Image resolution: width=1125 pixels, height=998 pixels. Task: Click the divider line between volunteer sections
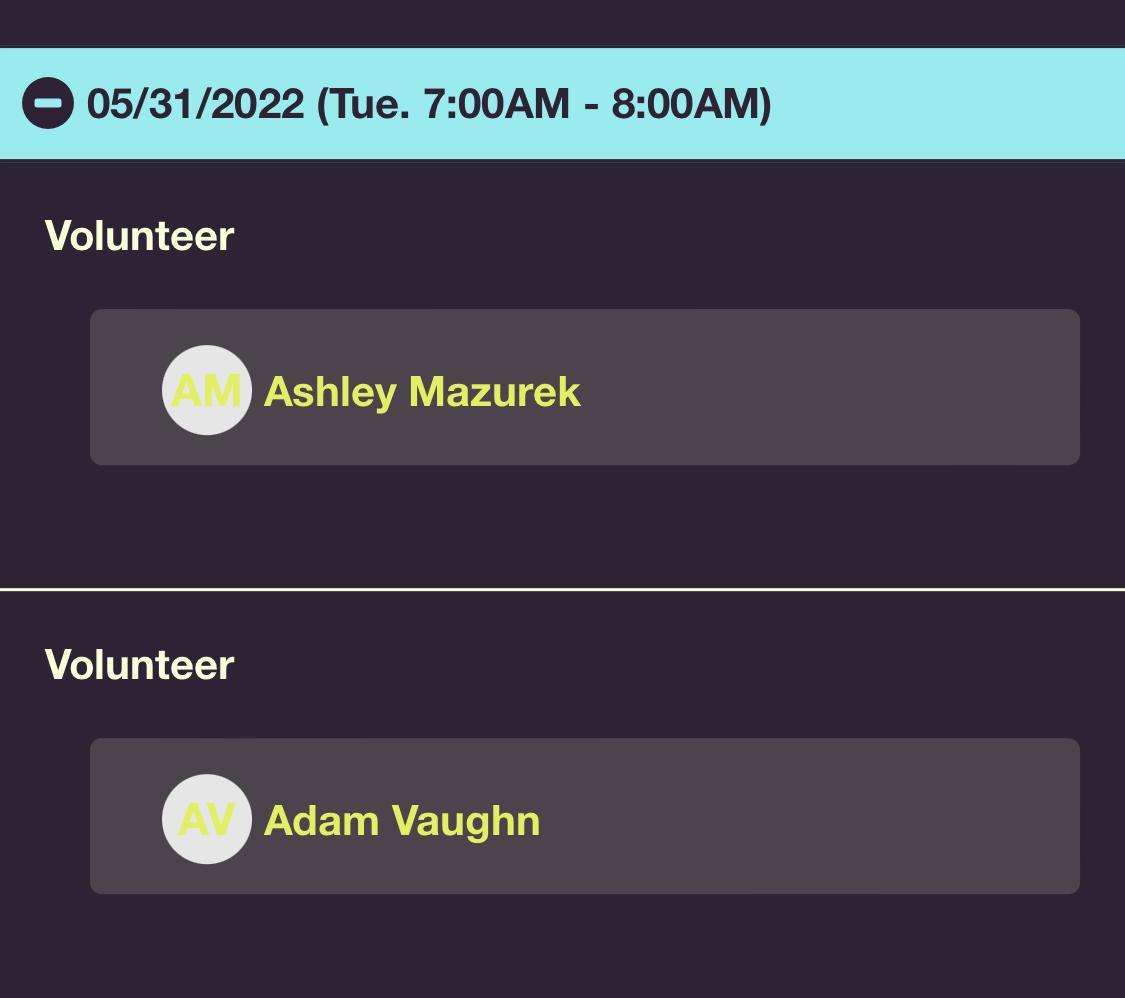pyautogui.click(x=562, y=590)
